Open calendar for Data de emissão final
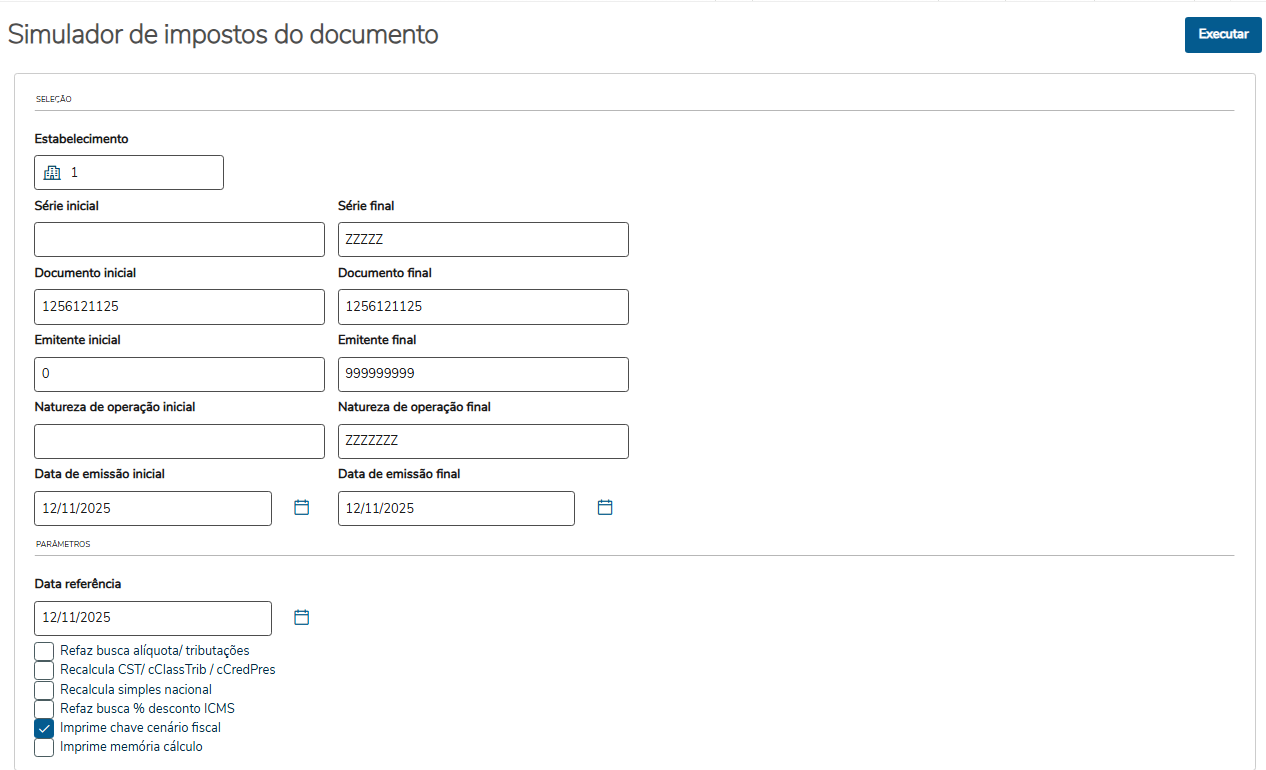The width and height of the screenshot is (1266, 770). pos(605,508)
